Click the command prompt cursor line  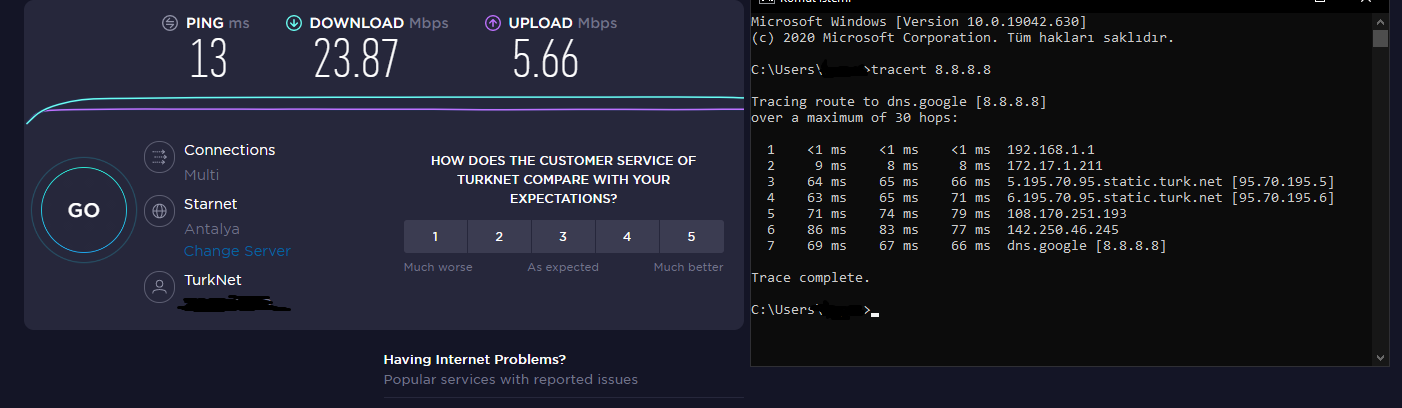(814, 310)
